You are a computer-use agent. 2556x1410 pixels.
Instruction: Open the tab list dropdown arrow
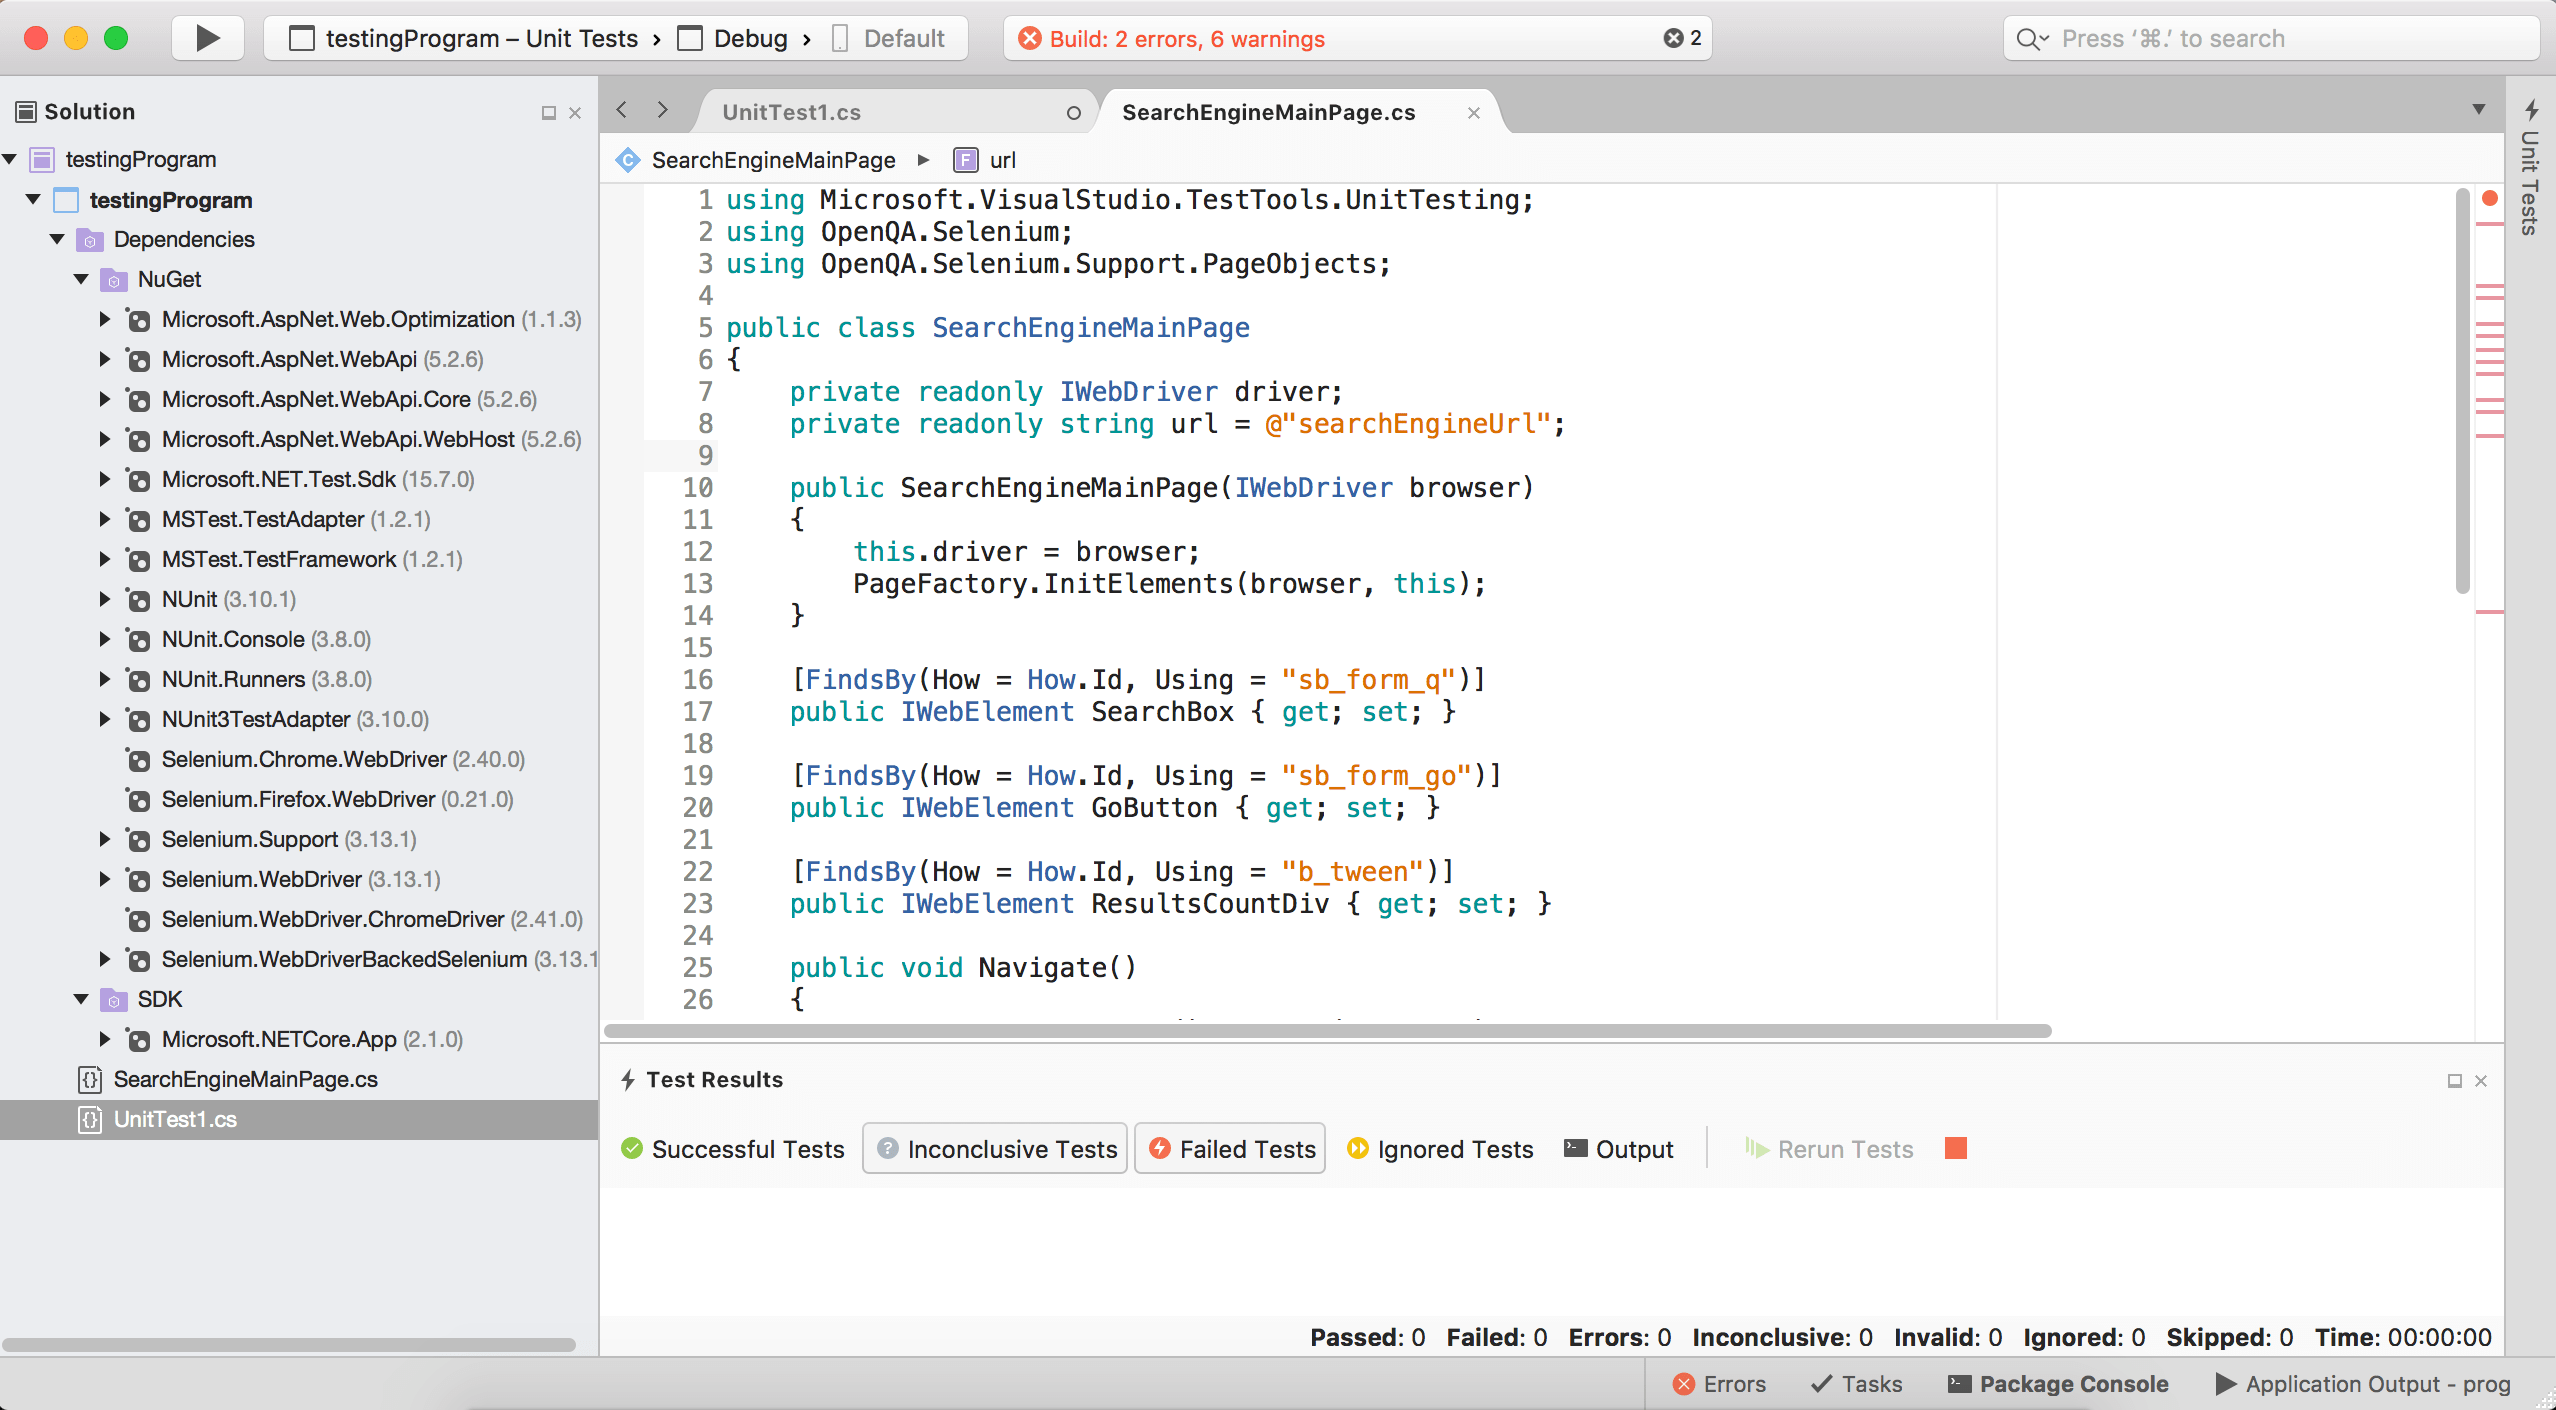pyautogui.click(x=2478, y=109)
